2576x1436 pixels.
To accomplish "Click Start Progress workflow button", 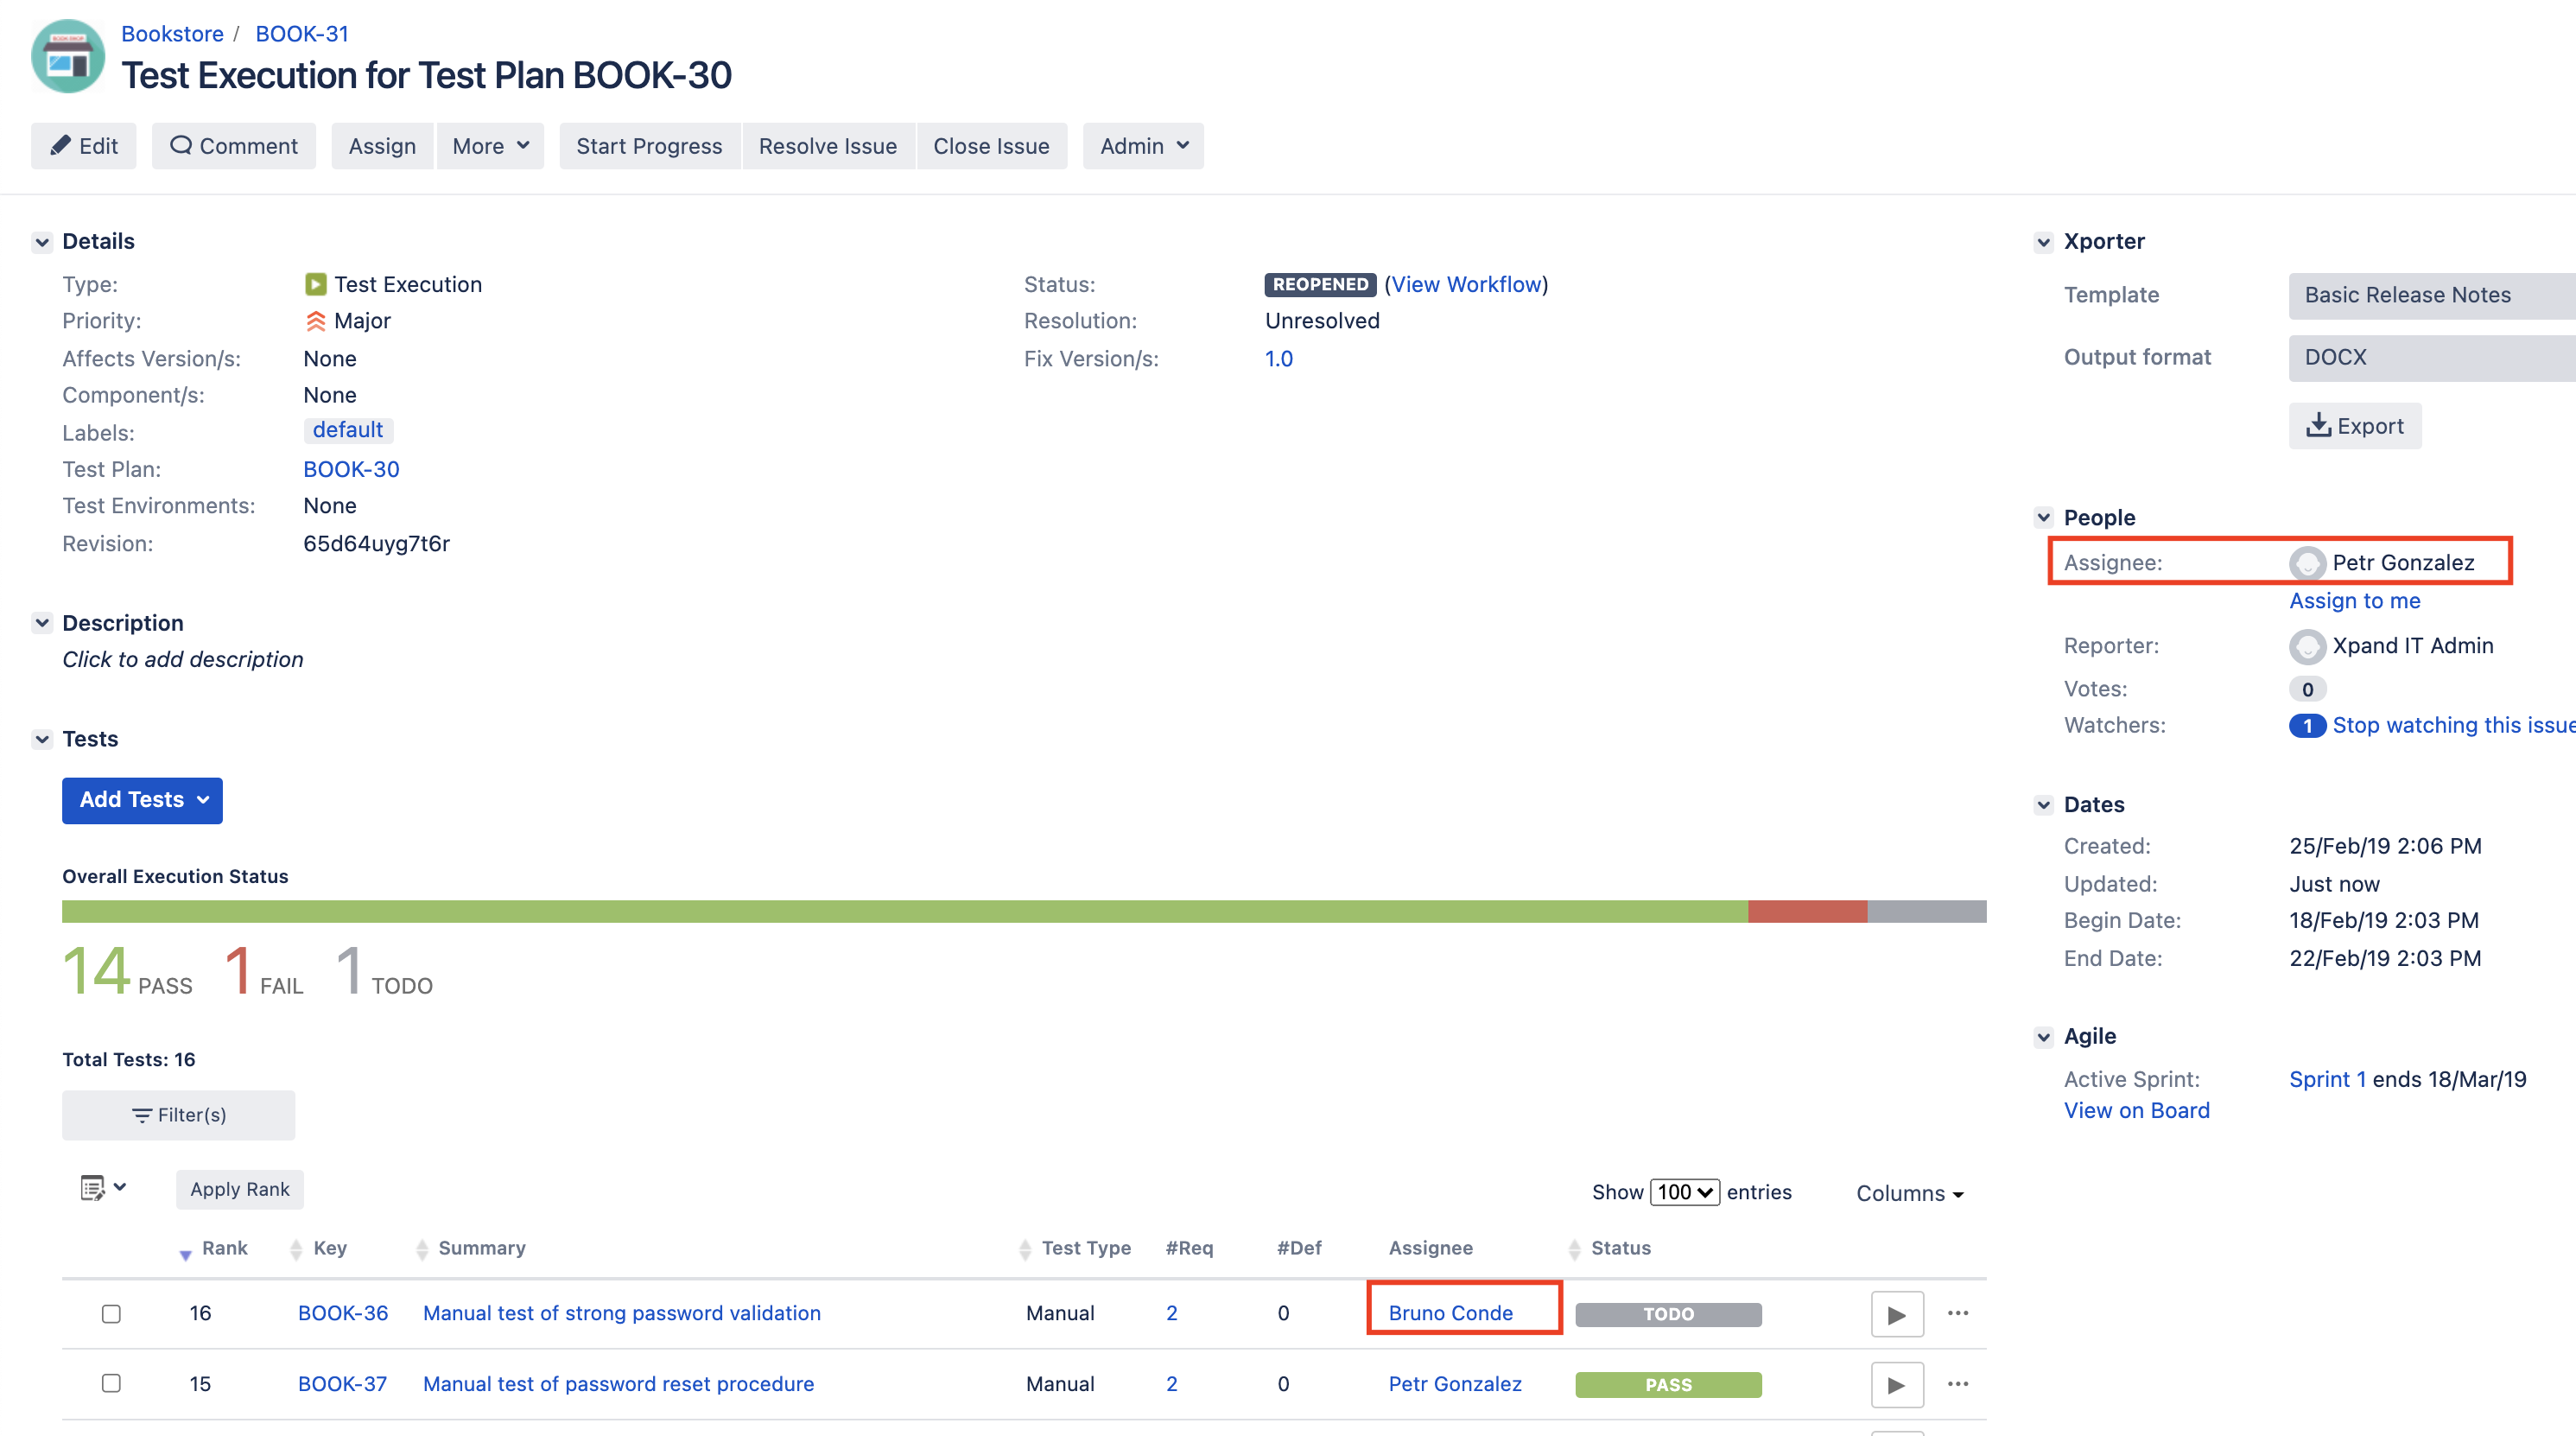I will 649,146.
